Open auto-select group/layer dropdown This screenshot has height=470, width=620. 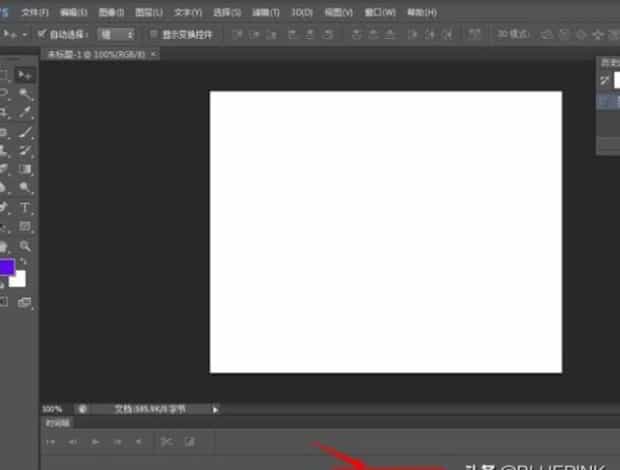coord(116,33)
